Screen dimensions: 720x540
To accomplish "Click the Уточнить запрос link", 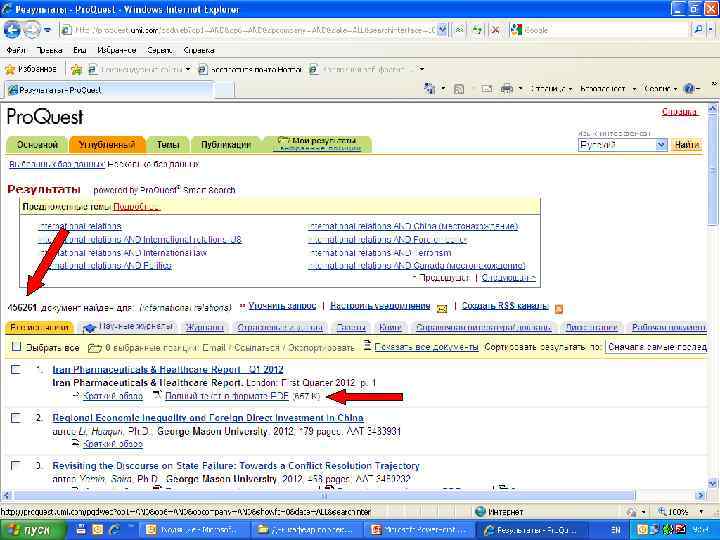I will pyautogui.click(x=282, y=306).
